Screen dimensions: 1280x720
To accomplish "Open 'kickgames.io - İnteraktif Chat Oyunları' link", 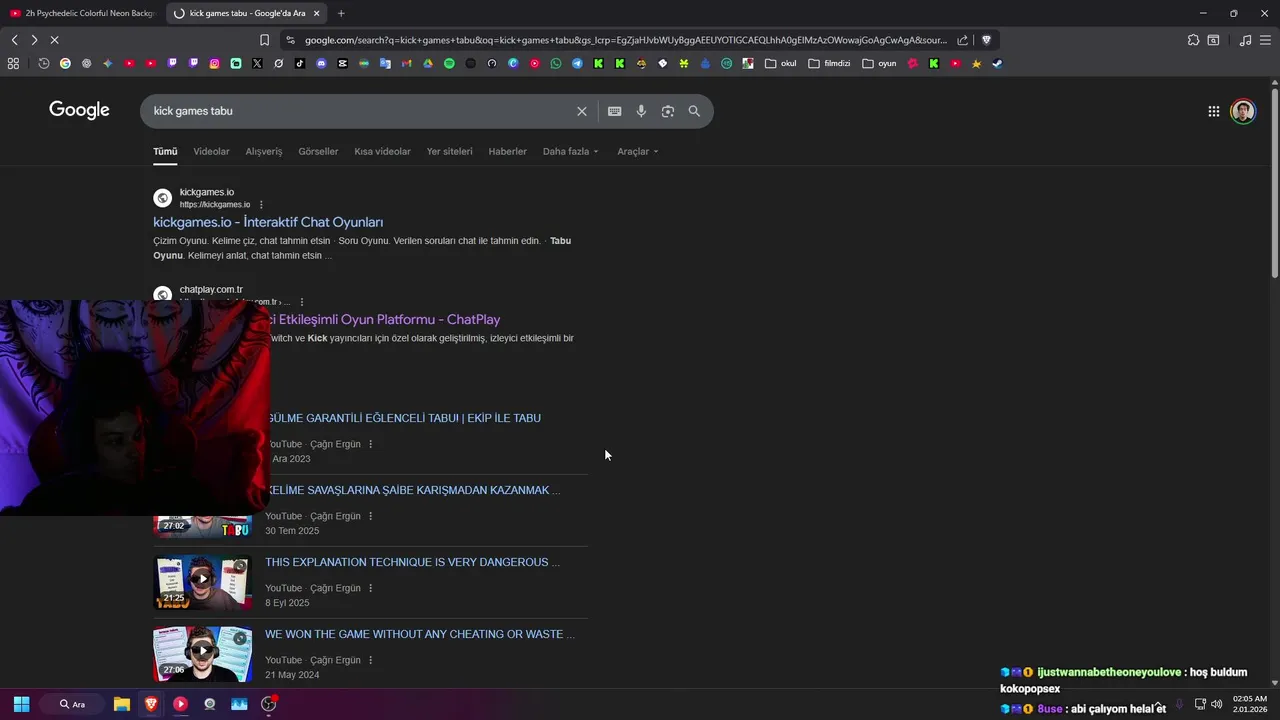I will coord(268,222).
